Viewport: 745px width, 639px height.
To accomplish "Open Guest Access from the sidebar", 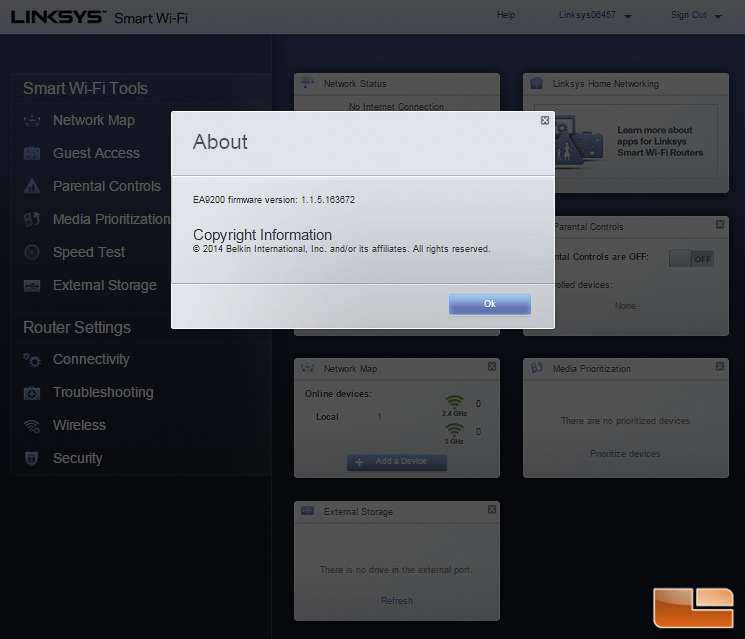I will click(96, 153).
